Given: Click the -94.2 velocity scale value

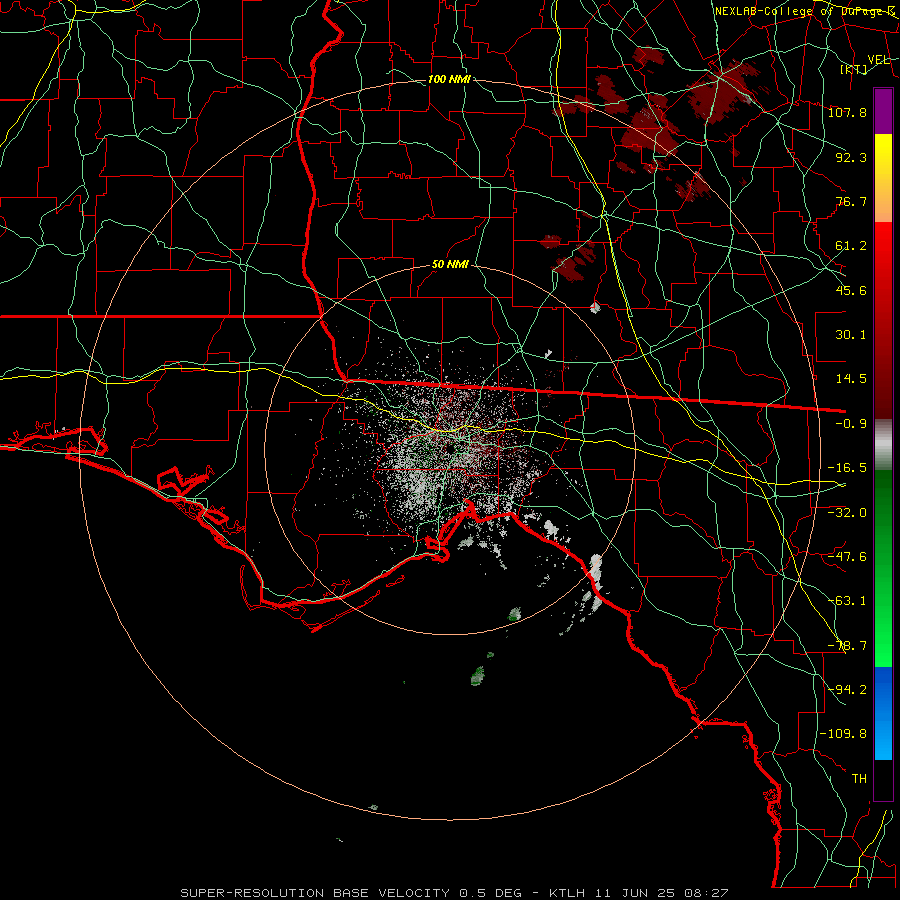Looking at the screenshot, I should [847, 690].
